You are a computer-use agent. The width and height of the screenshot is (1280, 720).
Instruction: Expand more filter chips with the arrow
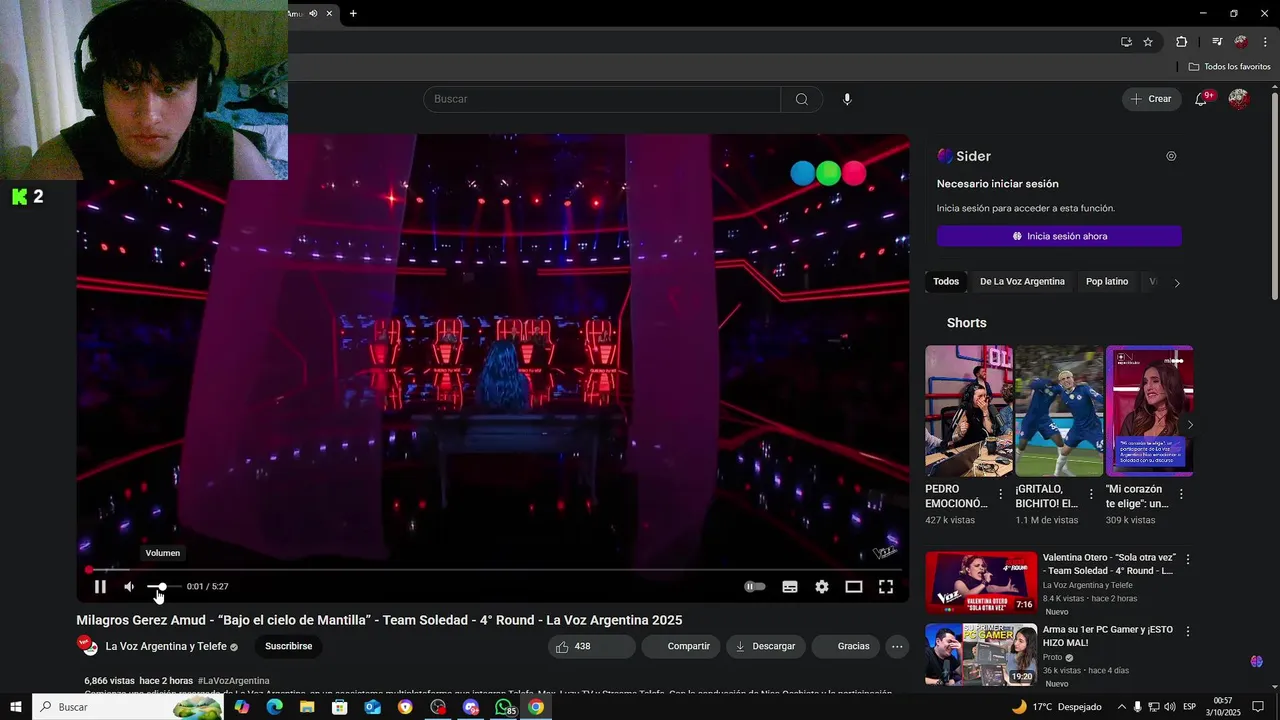tap(1177, 283)
